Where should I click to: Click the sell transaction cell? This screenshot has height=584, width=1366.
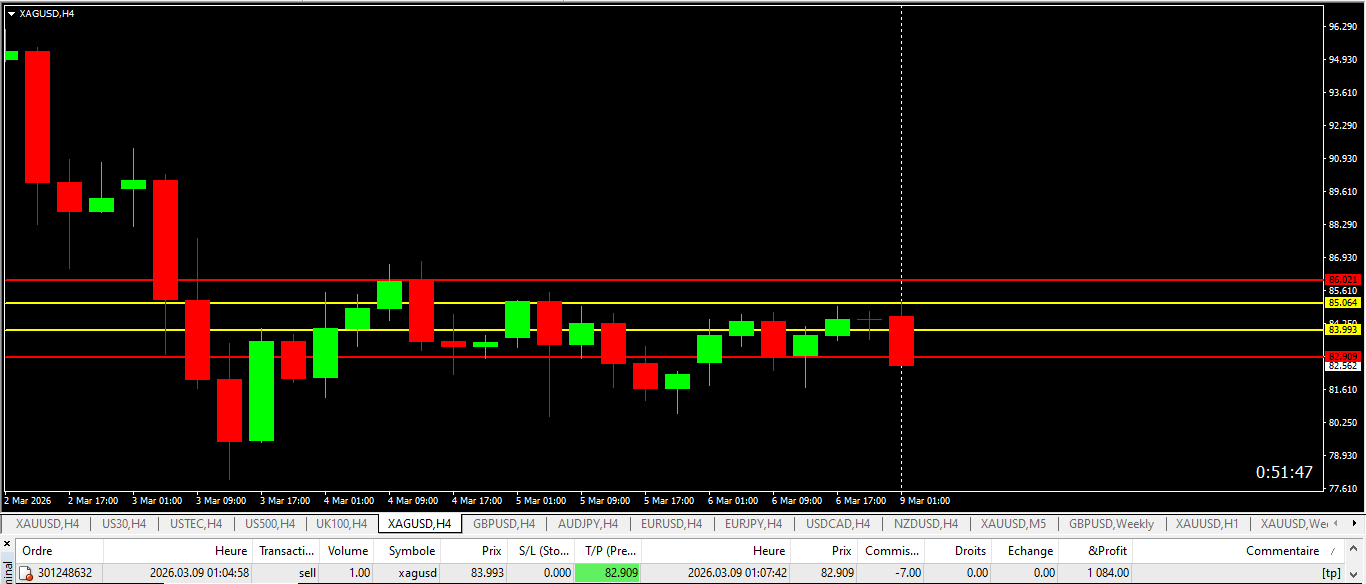tap(307, 573)
